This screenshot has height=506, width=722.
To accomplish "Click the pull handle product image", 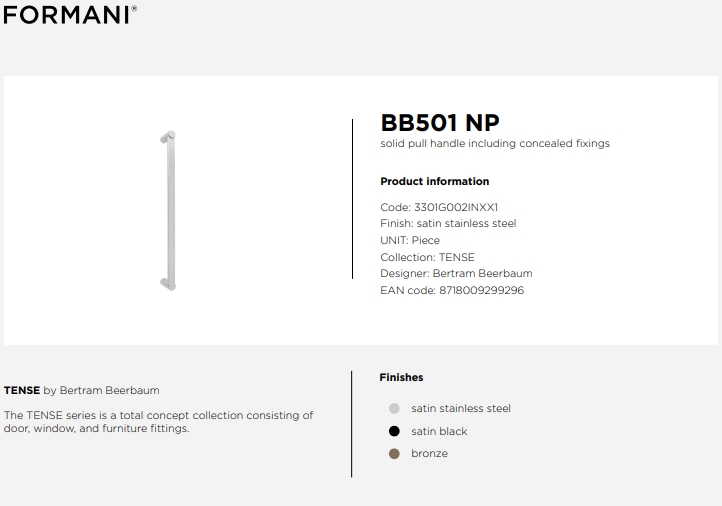I will tap(168, 211).
